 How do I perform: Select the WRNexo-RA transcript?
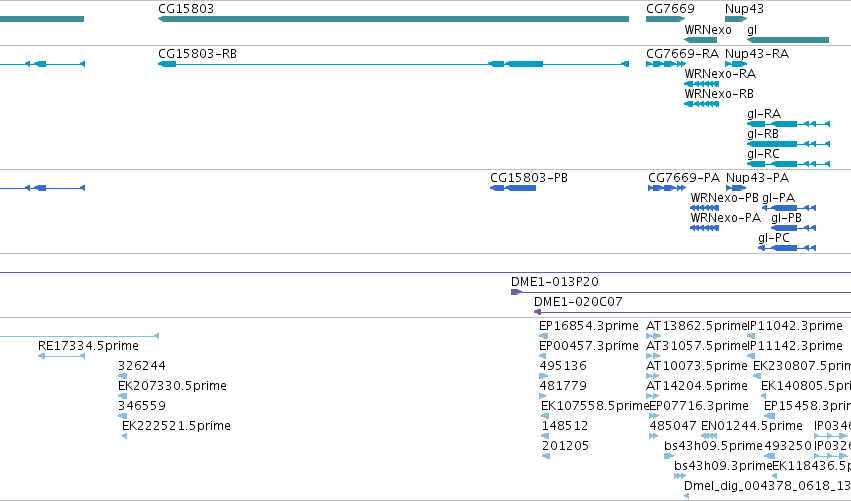[x=702, y=84]
